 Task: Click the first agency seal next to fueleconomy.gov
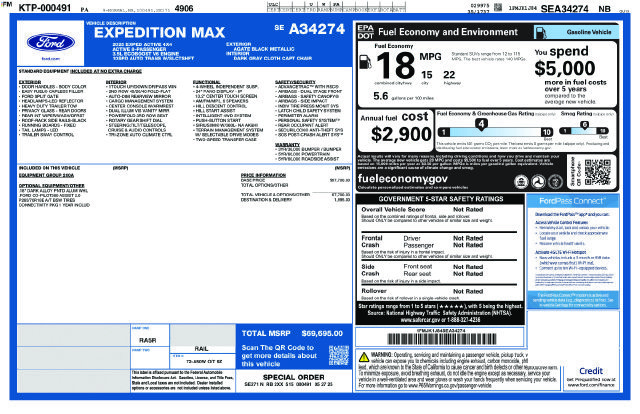pyautogui.click(x=521, y=181)
